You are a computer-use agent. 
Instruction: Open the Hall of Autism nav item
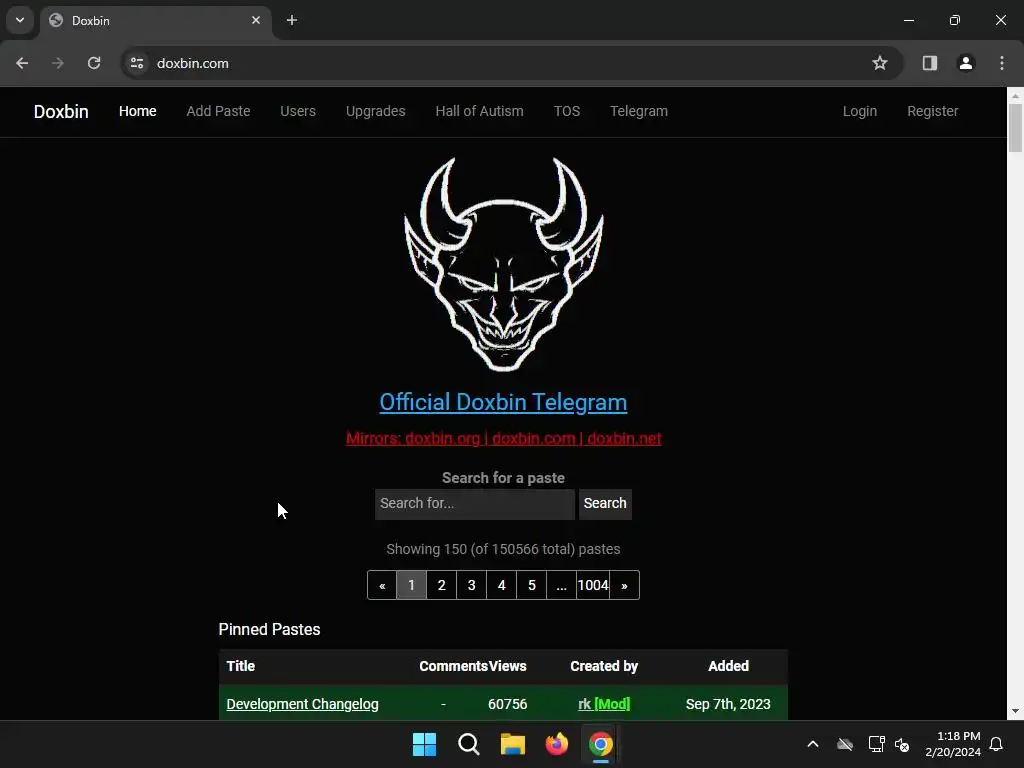479,111
